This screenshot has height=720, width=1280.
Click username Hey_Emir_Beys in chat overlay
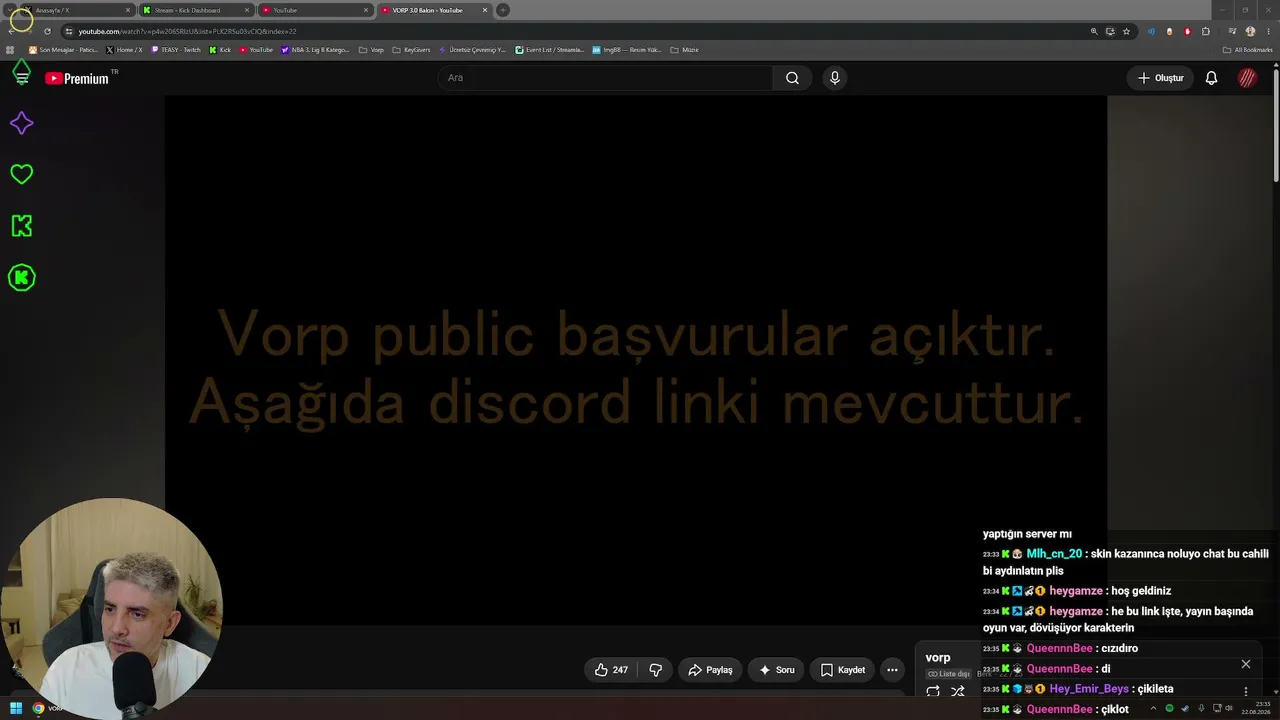click(1089, 689)
